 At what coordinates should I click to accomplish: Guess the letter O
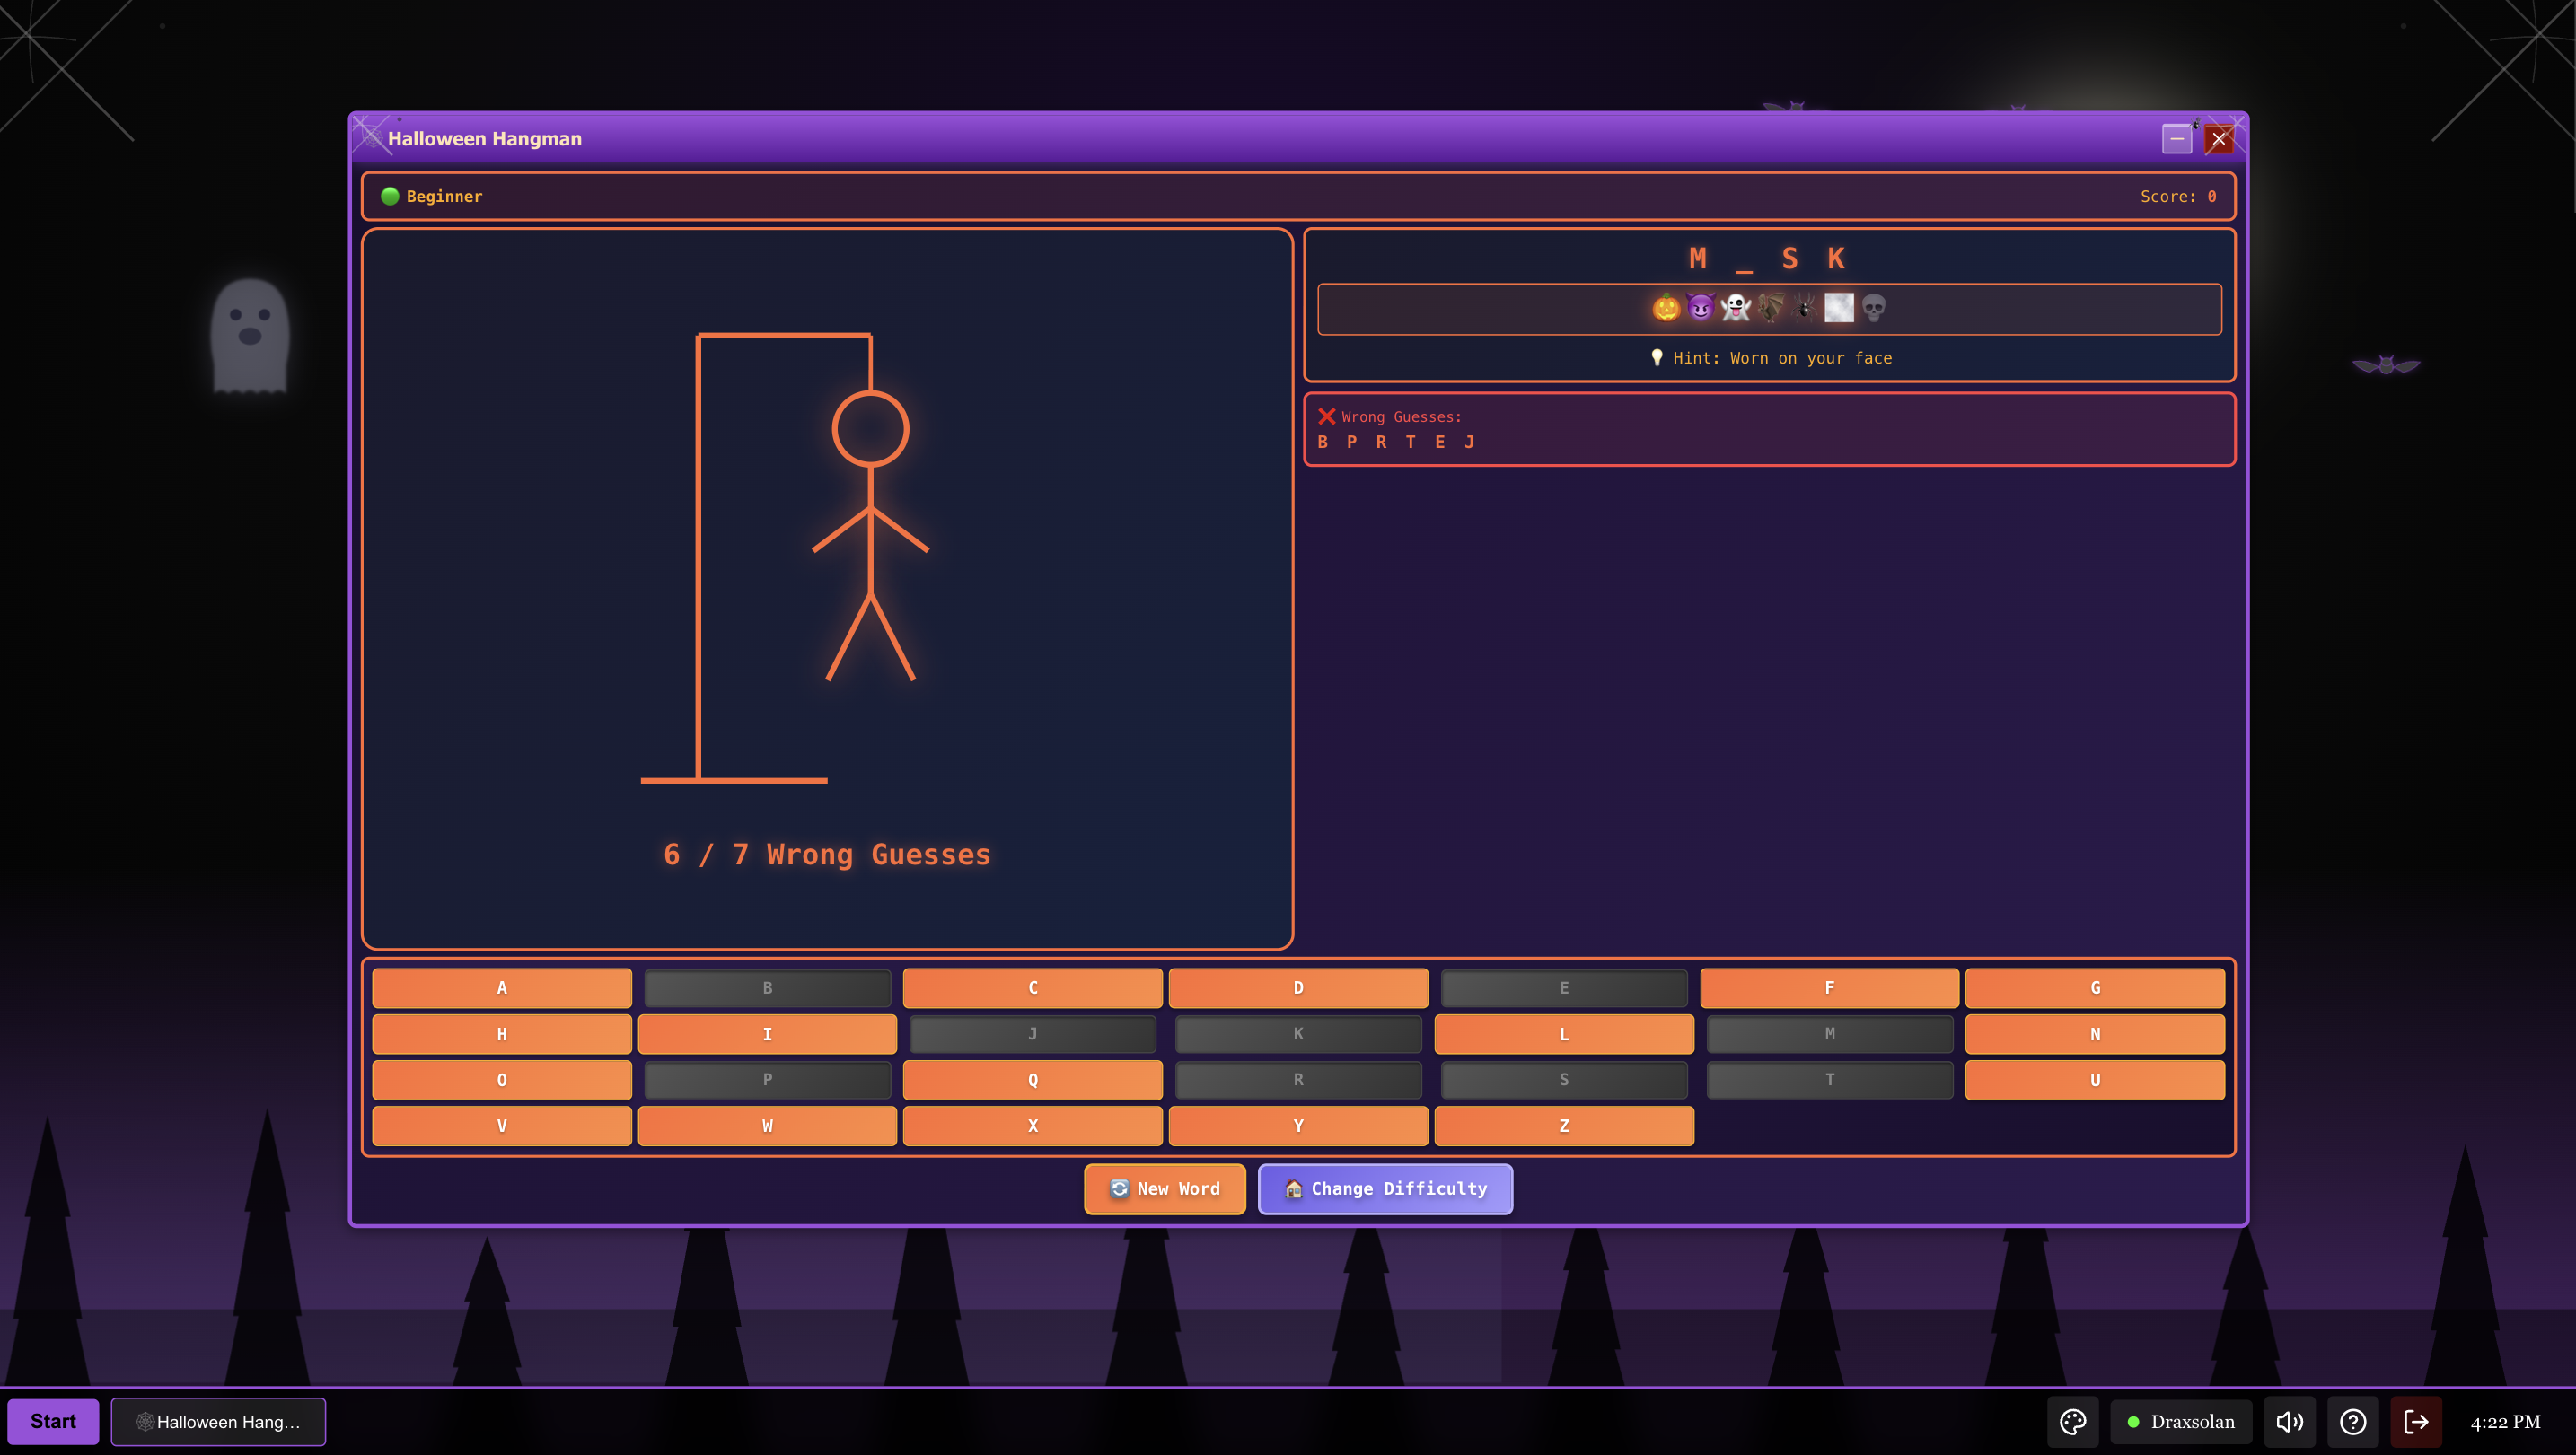(x=501, y=1079)
